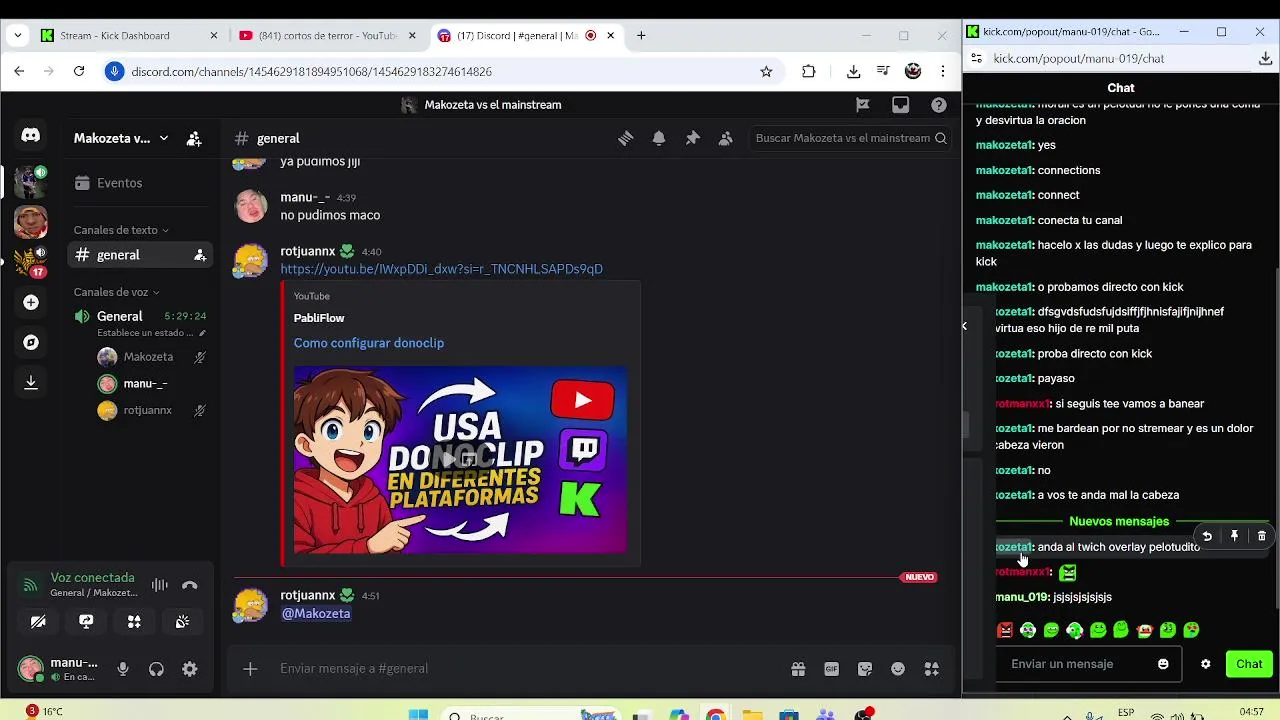The height and width of the screenshot is (720, 1280).
Task: Click the Nuevos mensajes divider label
Action: tap(1119, 521)
